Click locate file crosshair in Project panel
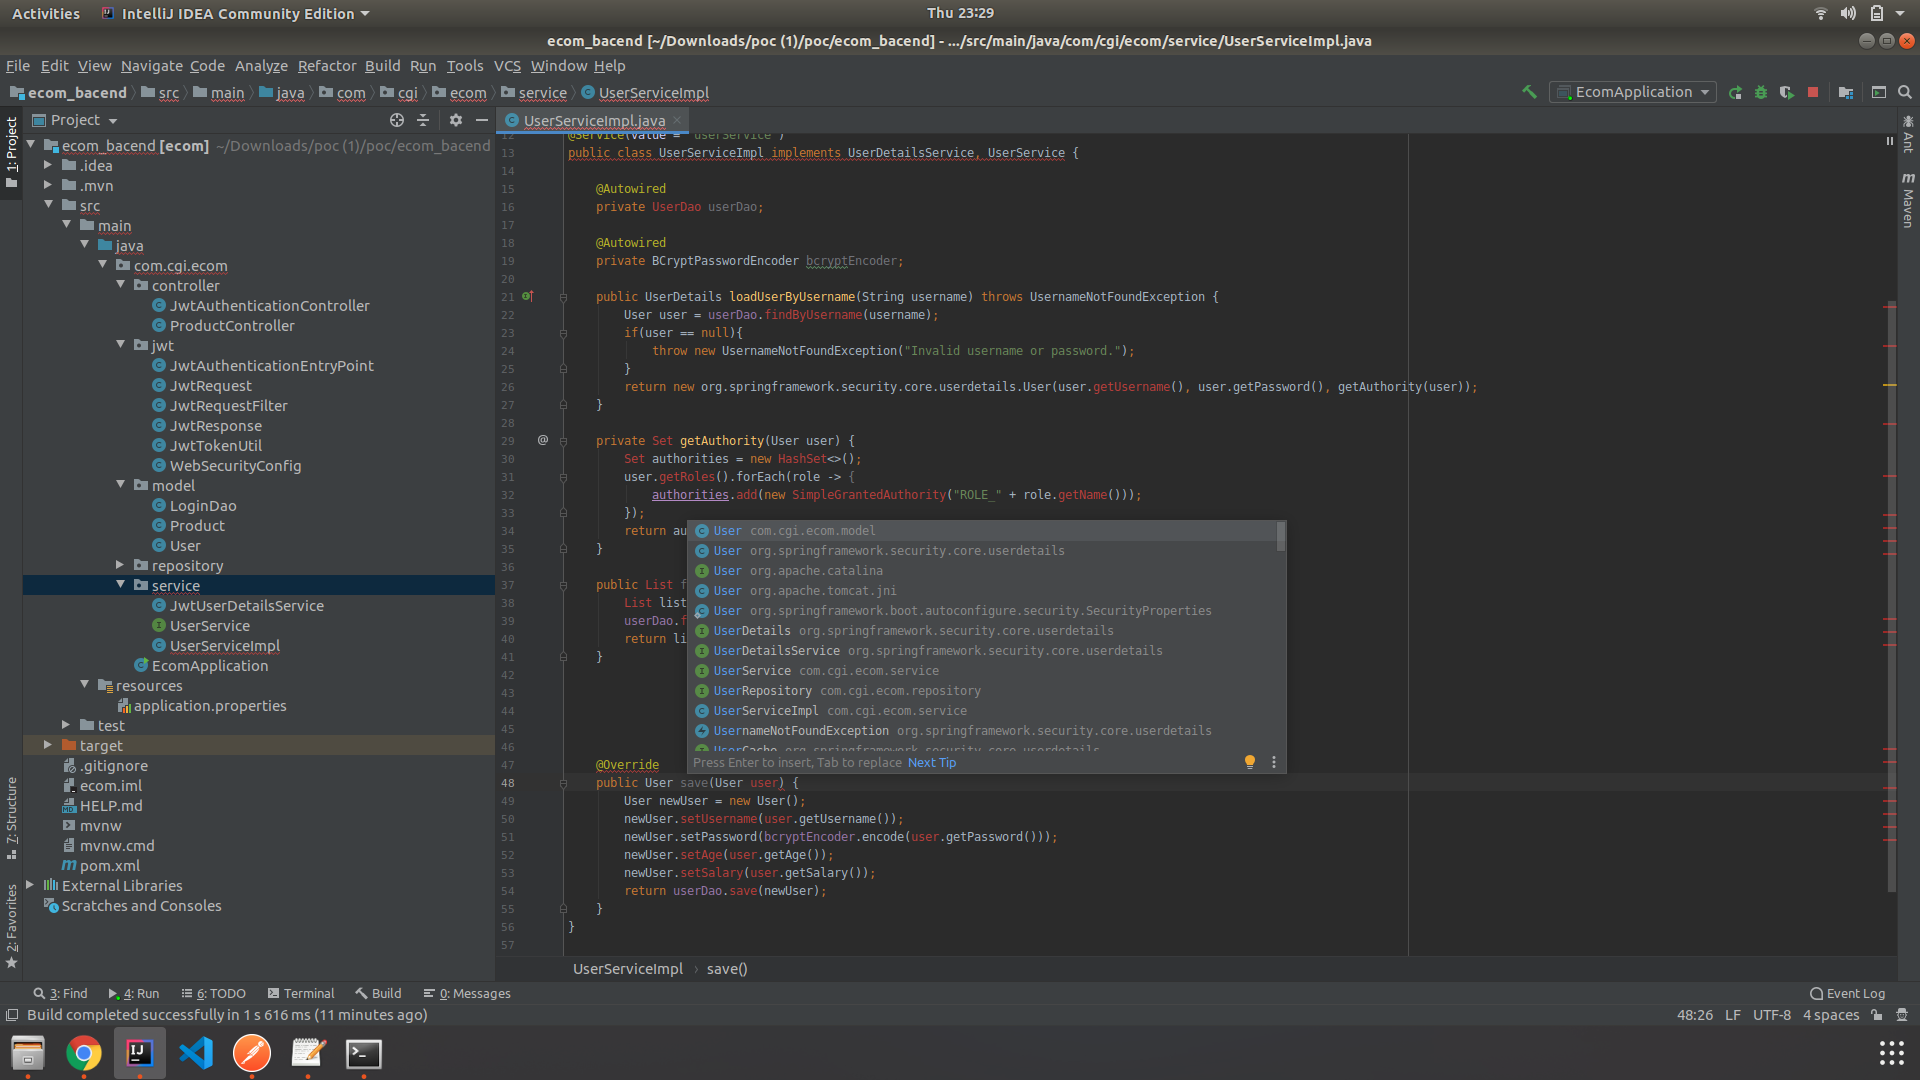 tap(397, 120)
